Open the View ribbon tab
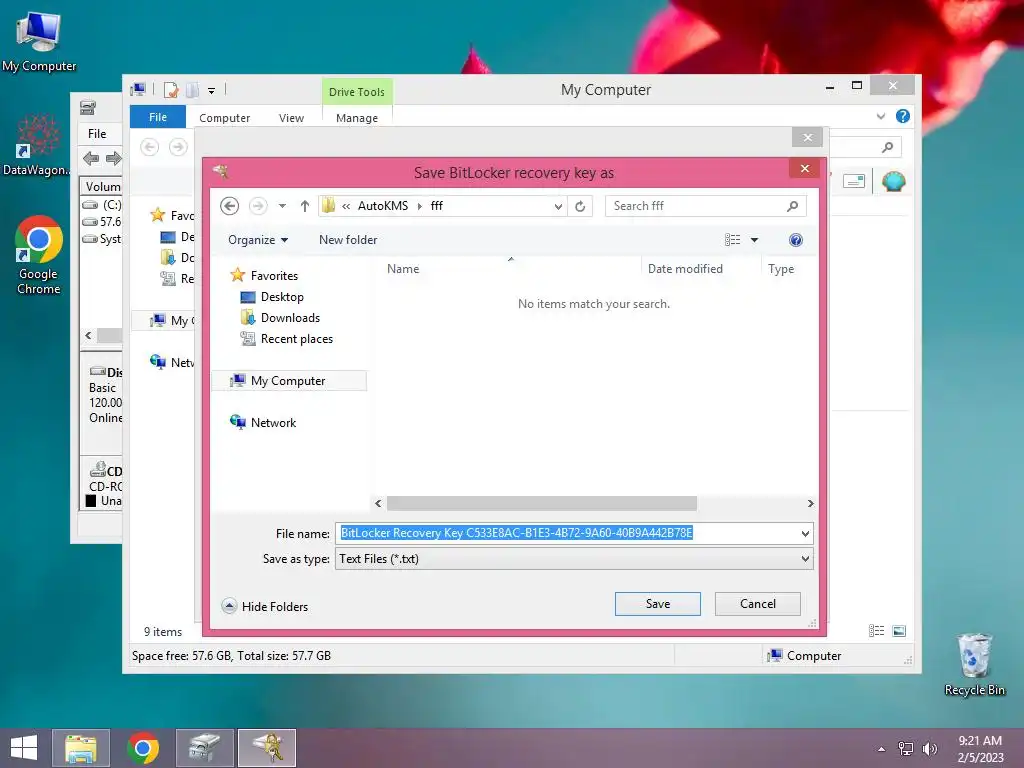 tap(291, 118)
